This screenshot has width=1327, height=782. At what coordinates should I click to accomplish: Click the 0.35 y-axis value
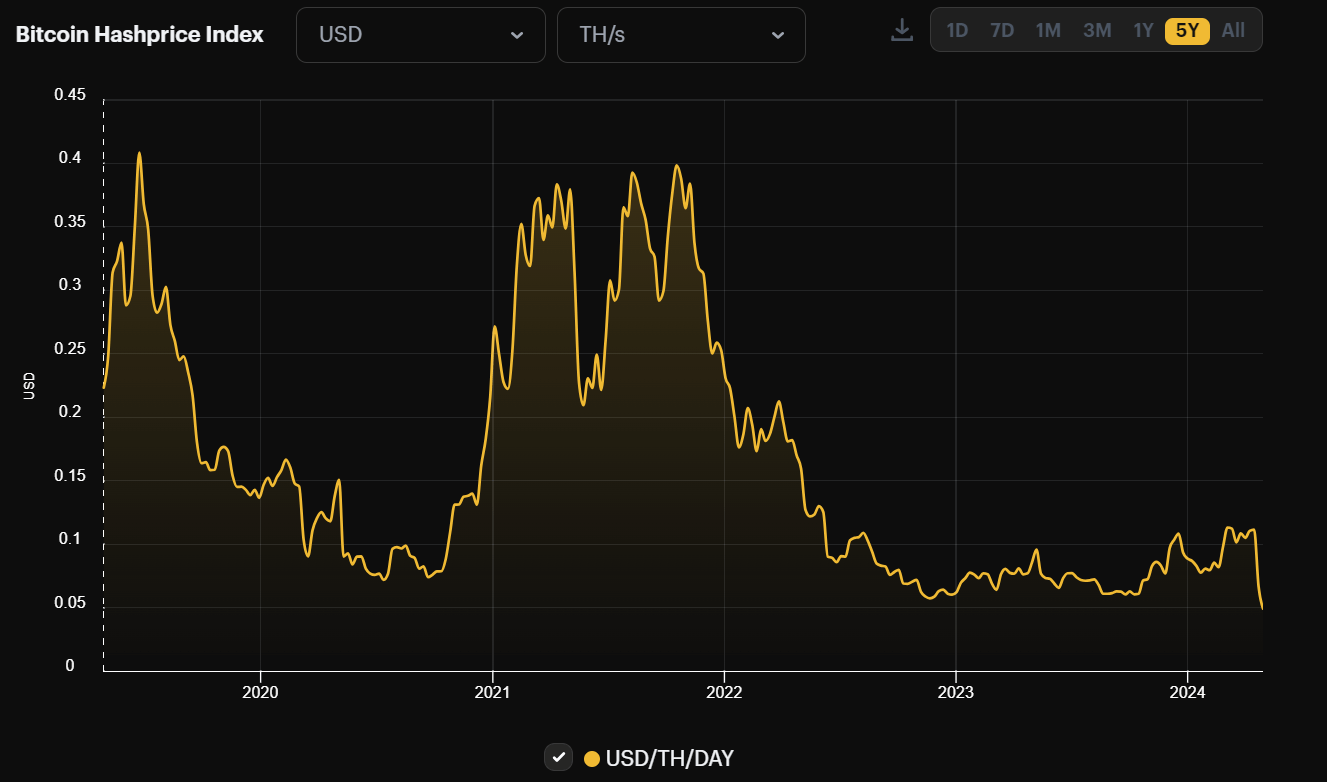coord(70,222)
